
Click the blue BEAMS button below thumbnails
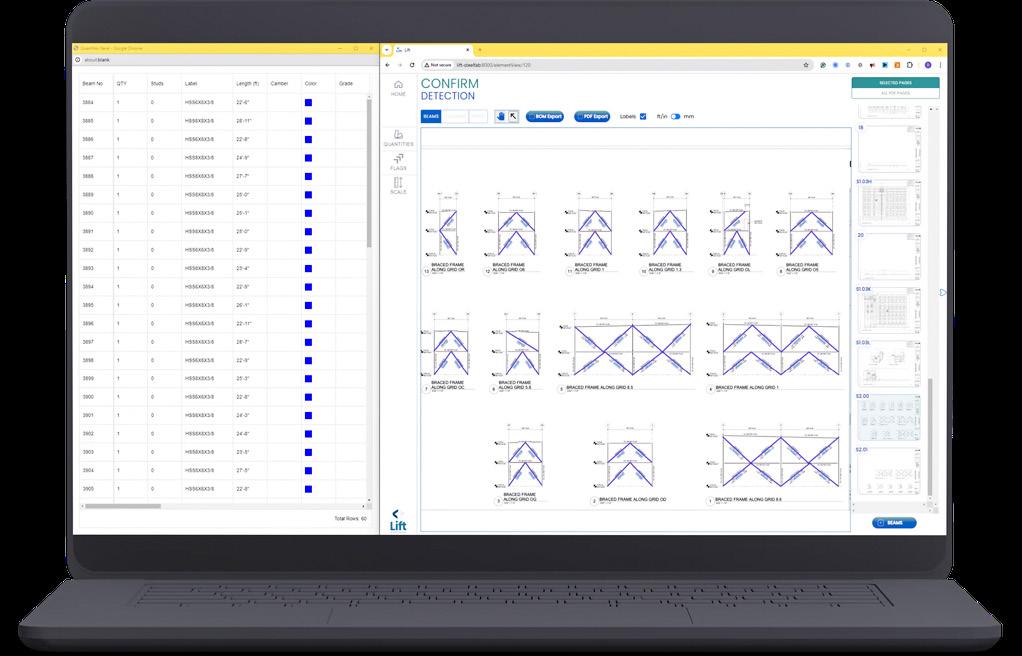coord(894,523)
